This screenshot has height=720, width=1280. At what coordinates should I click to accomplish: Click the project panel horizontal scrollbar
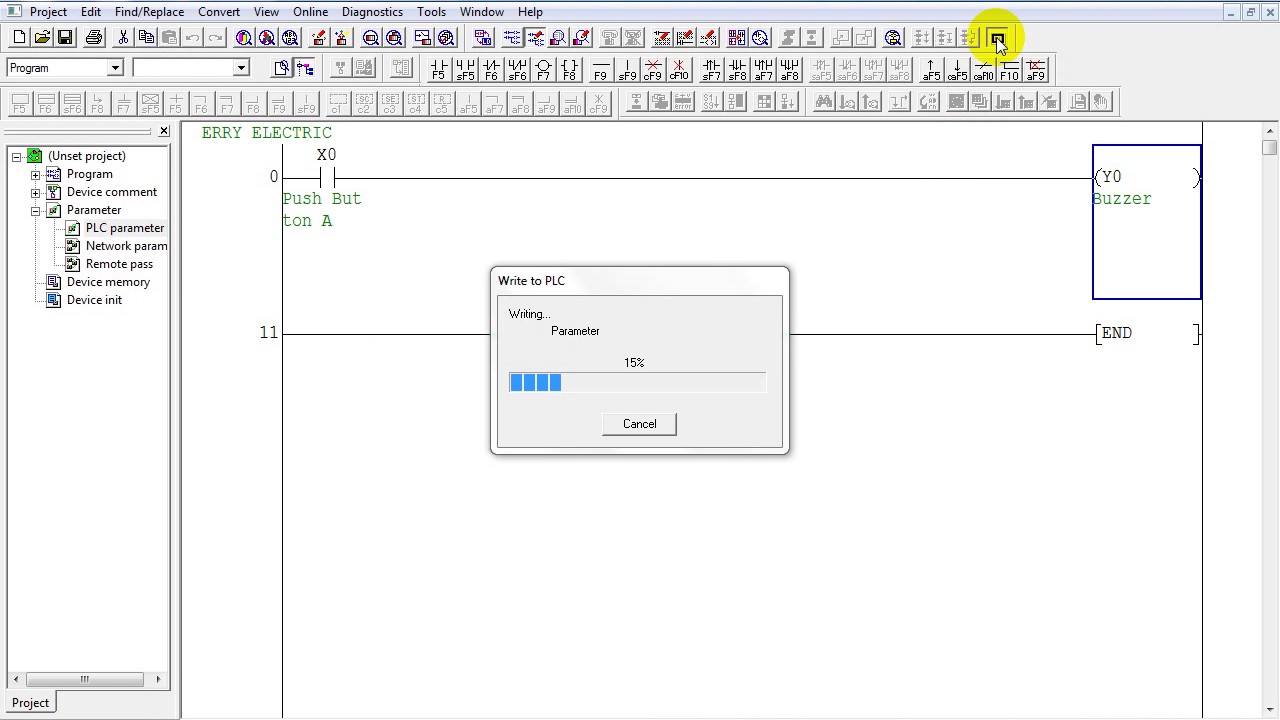85,679
